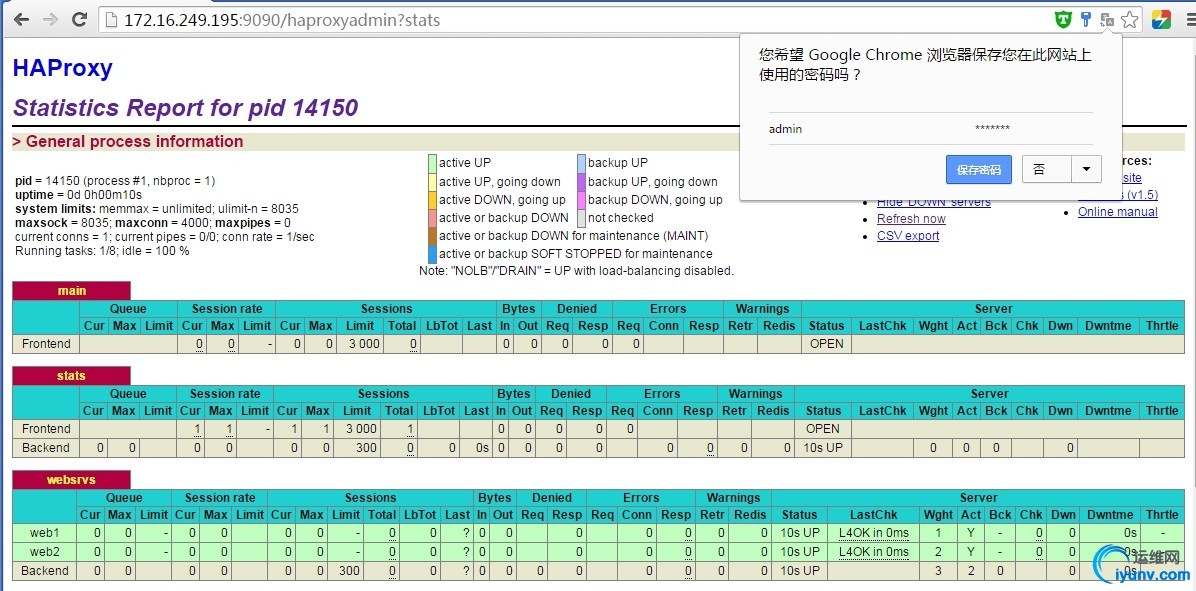Click the colorful lightning extension icon

1161,20
